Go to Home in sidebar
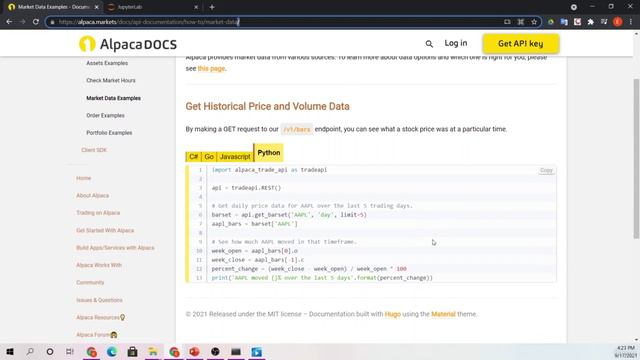Image resolution: width=640 pixels, height=360 pixels. (x=84, y=178)
